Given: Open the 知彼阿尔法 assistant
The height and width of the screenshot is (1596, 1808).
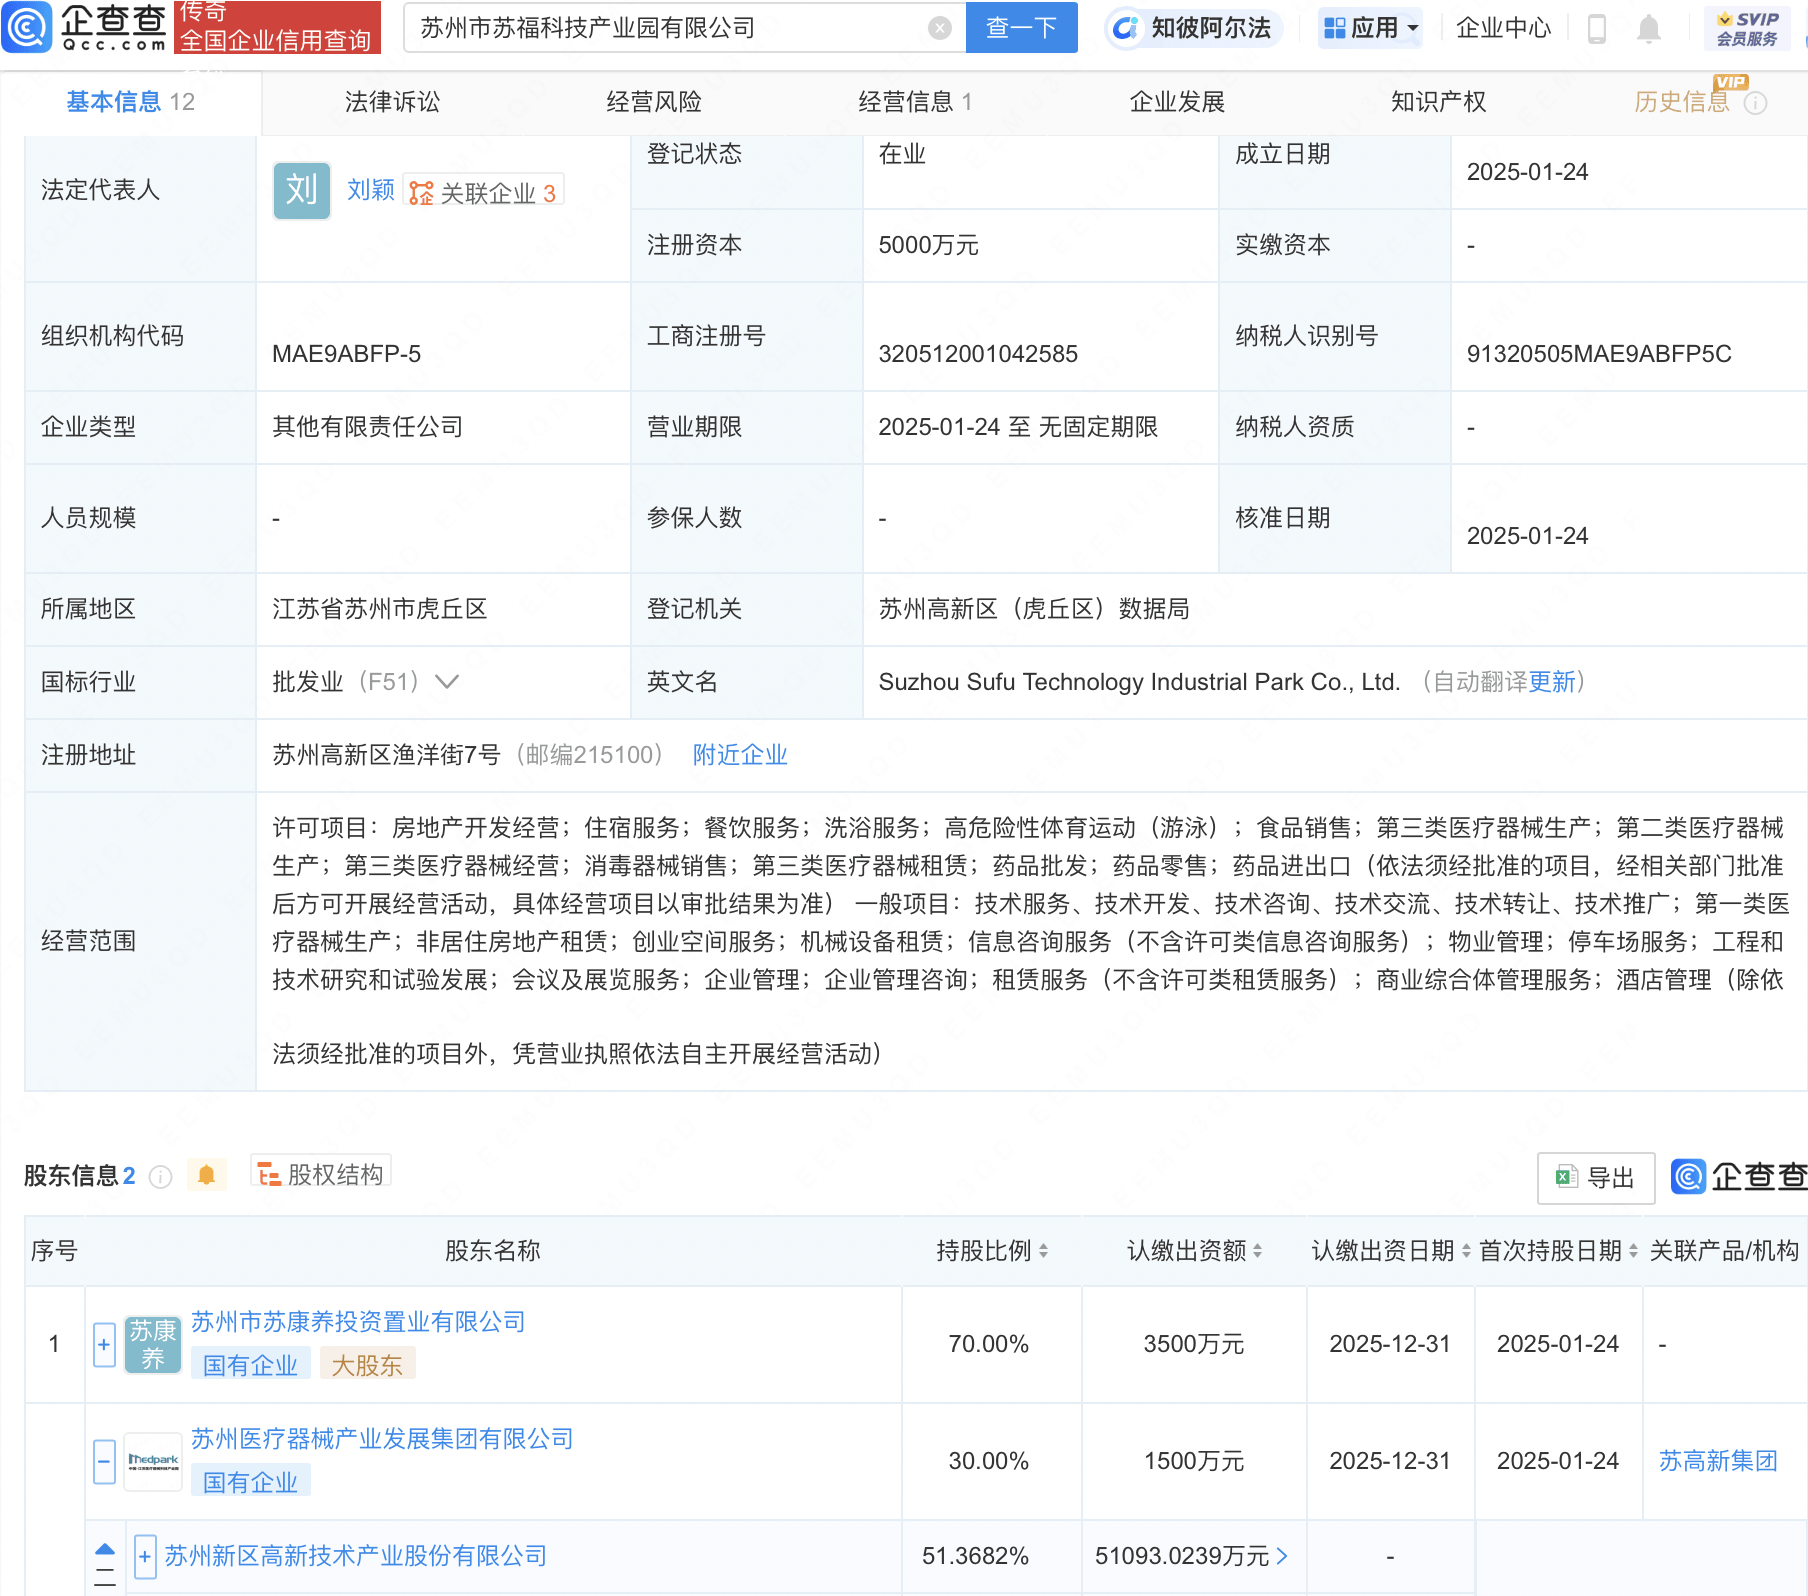Looking at the screenshot, I should pyautogui.click(x=1194, y=28).
